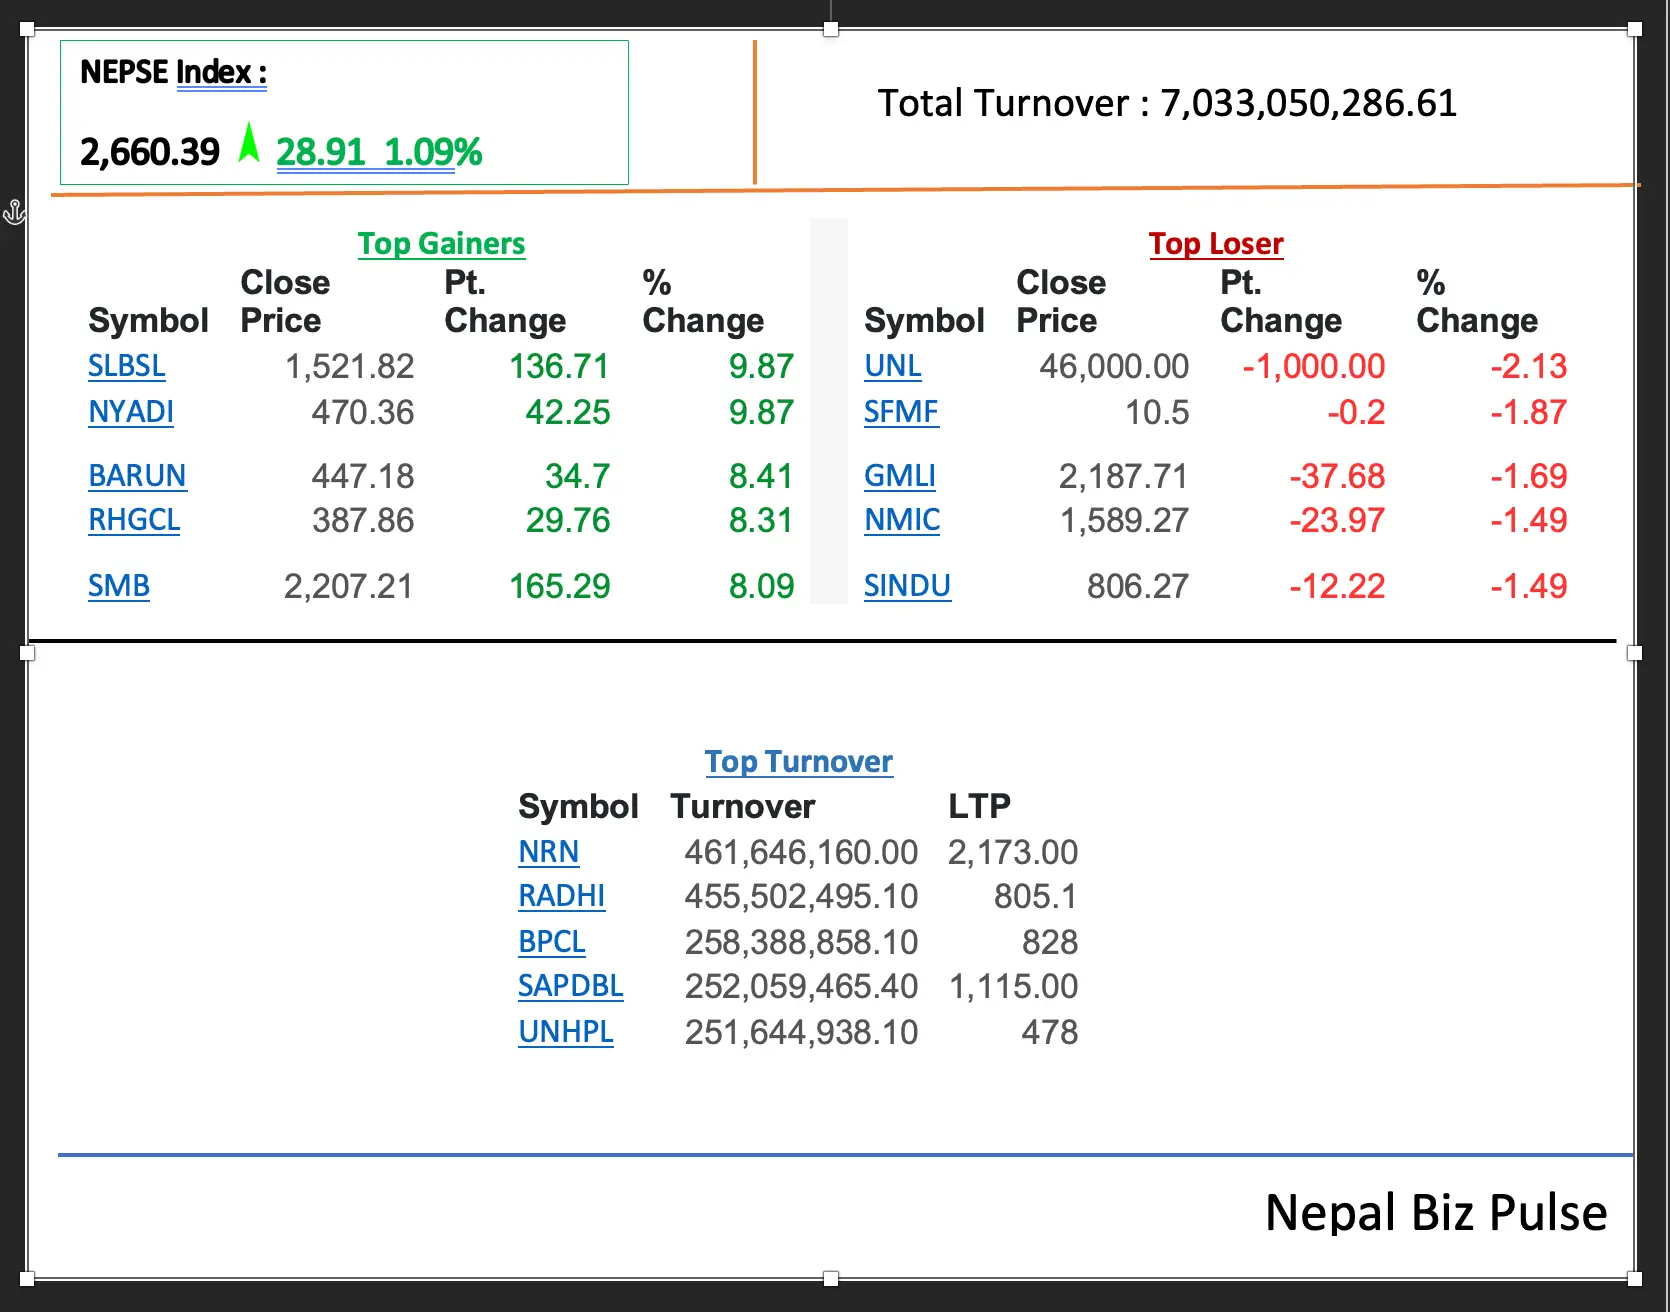Open the NYADI symbol link
Image resolution: width=1670 pixels, height=1312 pixels.
[130, 412]
